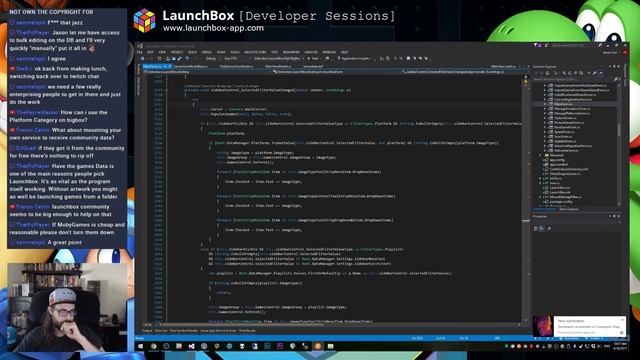Image resolution: width=640 pixels, height=360 pixels.
Task: Open the BUILD menu
Action: tap(192, 52)
